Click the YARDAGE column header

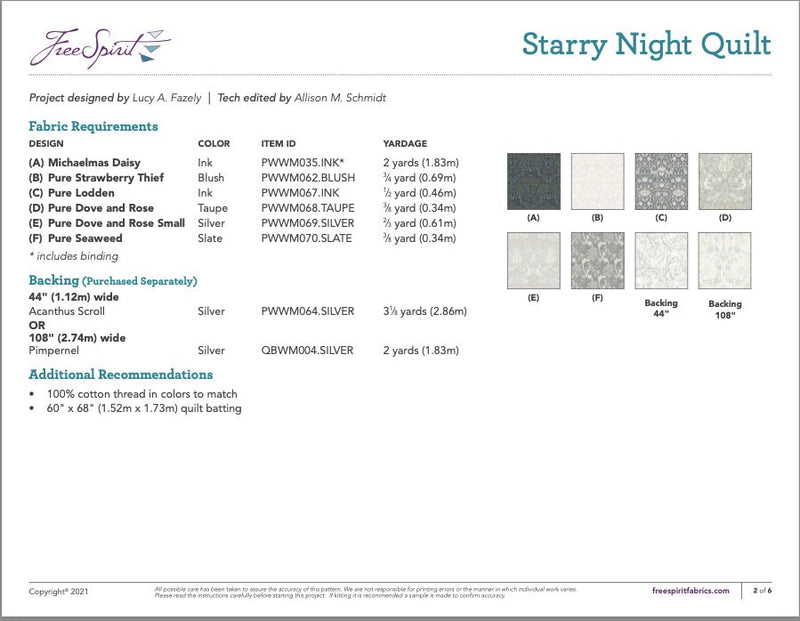point(406,142)
